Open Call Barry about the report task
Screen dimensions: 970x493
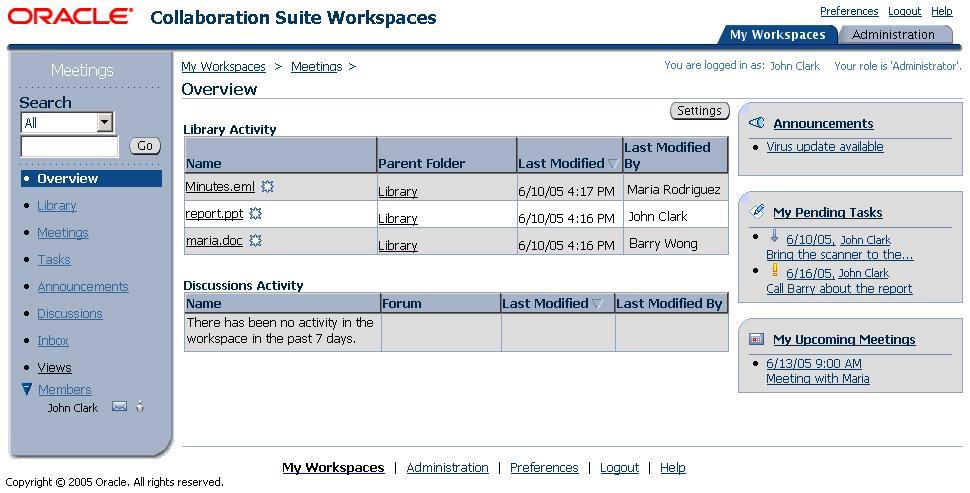click(x=839, y=289)
